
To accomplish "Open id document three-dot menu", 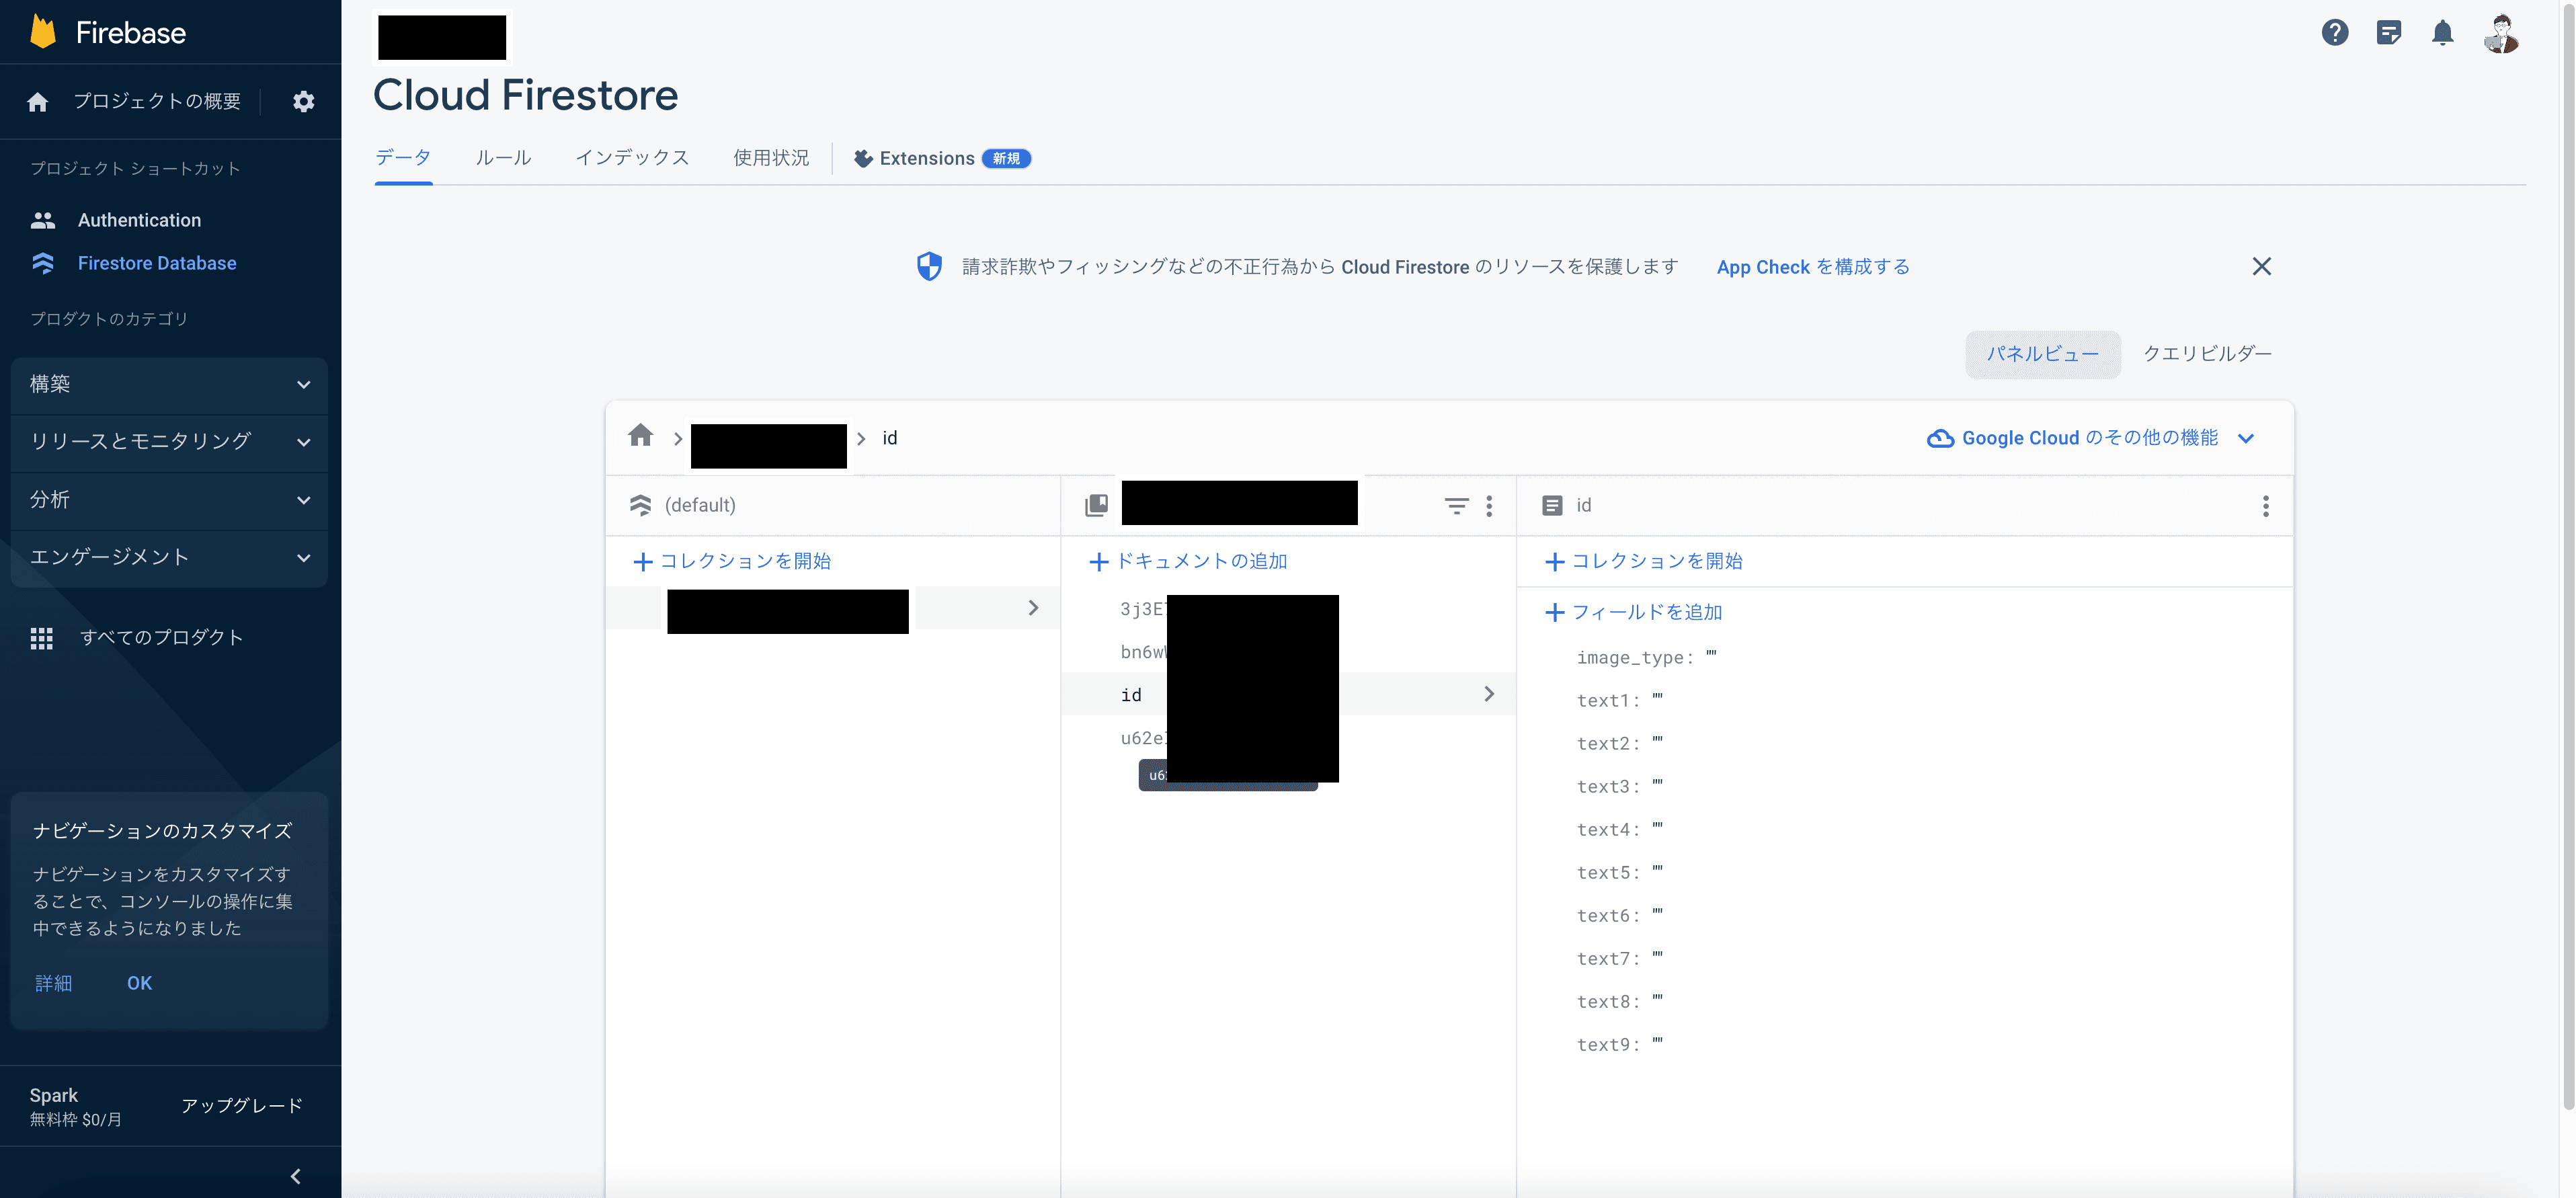I will point(2265,506).
